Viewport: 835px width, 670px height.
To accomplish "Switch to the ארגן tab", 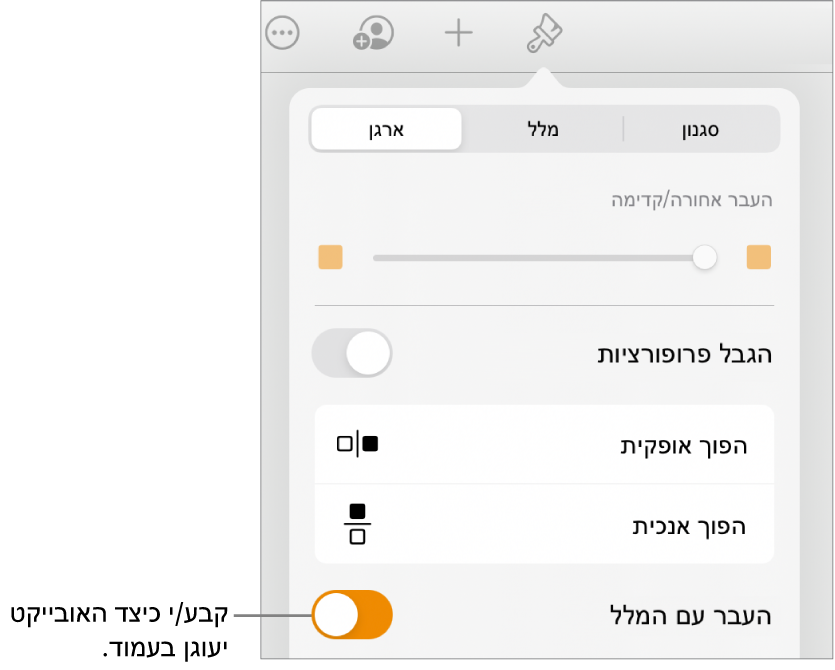I will (x=386, y=129).
